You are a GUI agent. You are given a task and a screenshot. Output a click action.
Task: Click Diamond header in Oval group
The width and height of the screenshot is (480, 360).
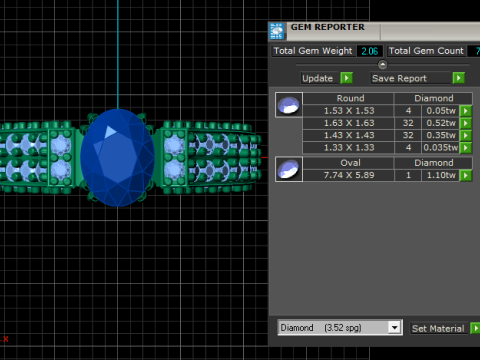pos(433,163)
